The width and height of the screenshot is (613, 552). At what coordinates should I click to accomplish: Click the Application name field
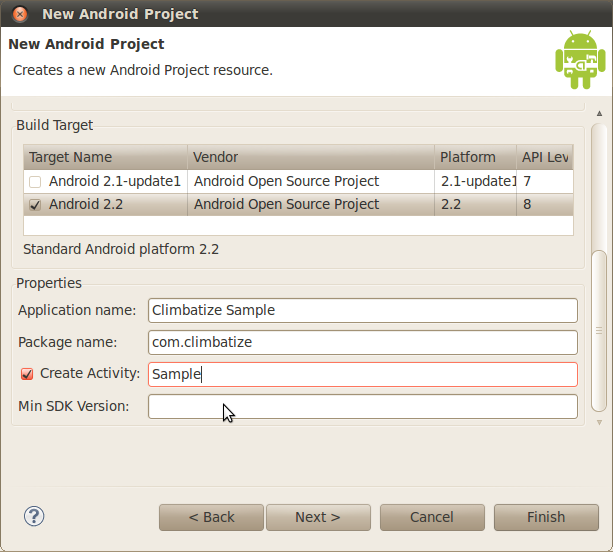pyautogui.click(x=363, y=310)
